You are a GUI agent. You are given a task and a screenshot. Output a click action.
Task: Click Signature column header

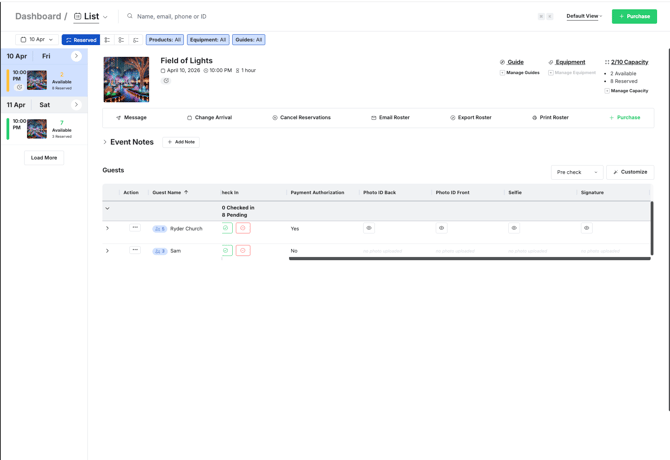(x=592, y=193)
